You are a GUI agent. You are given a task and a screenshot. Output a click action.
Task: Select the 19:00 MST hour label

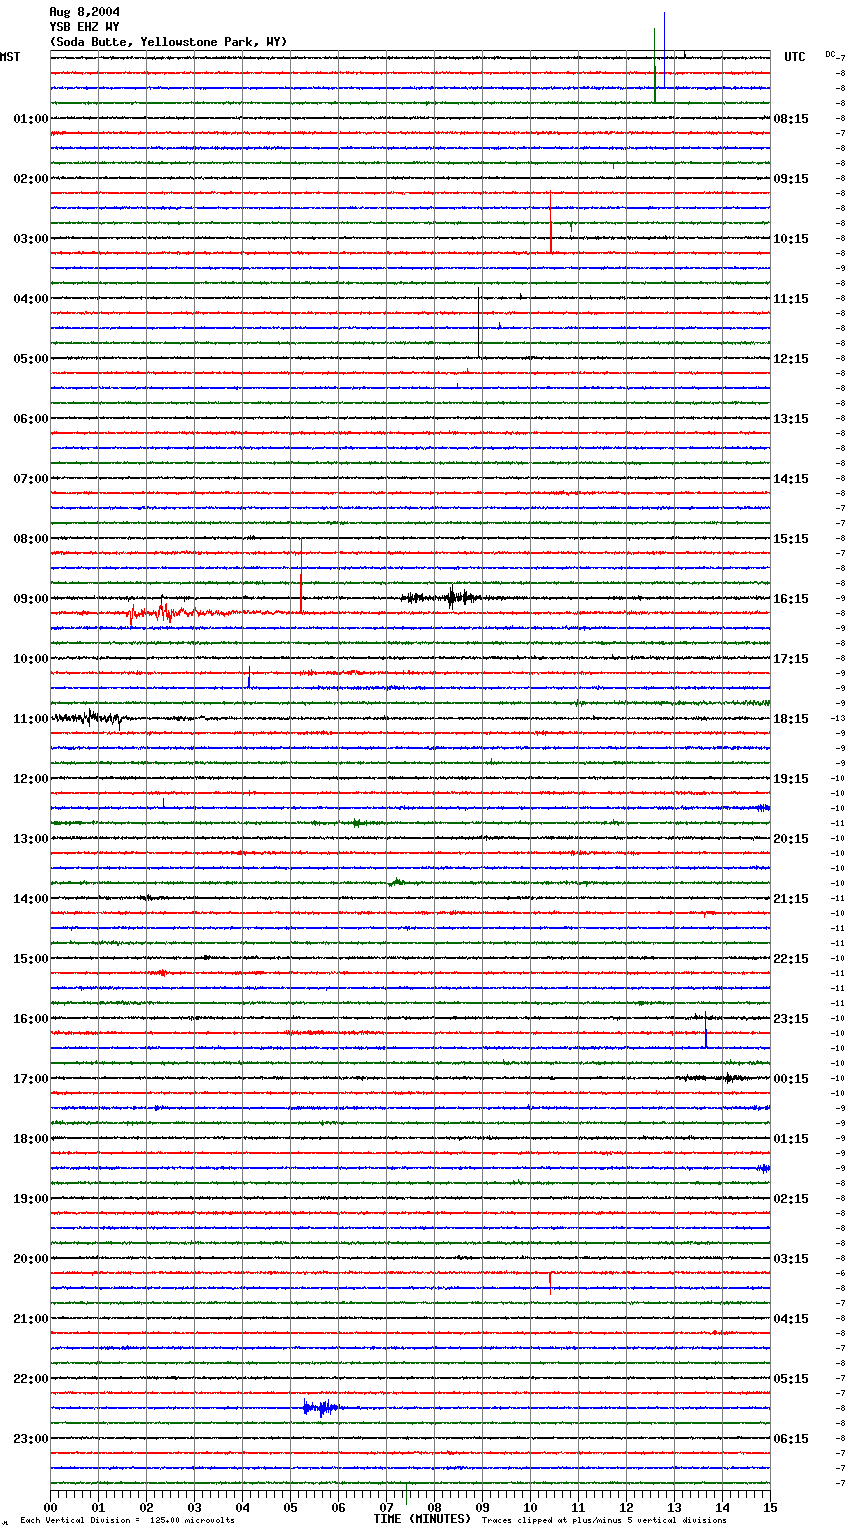31,1199
